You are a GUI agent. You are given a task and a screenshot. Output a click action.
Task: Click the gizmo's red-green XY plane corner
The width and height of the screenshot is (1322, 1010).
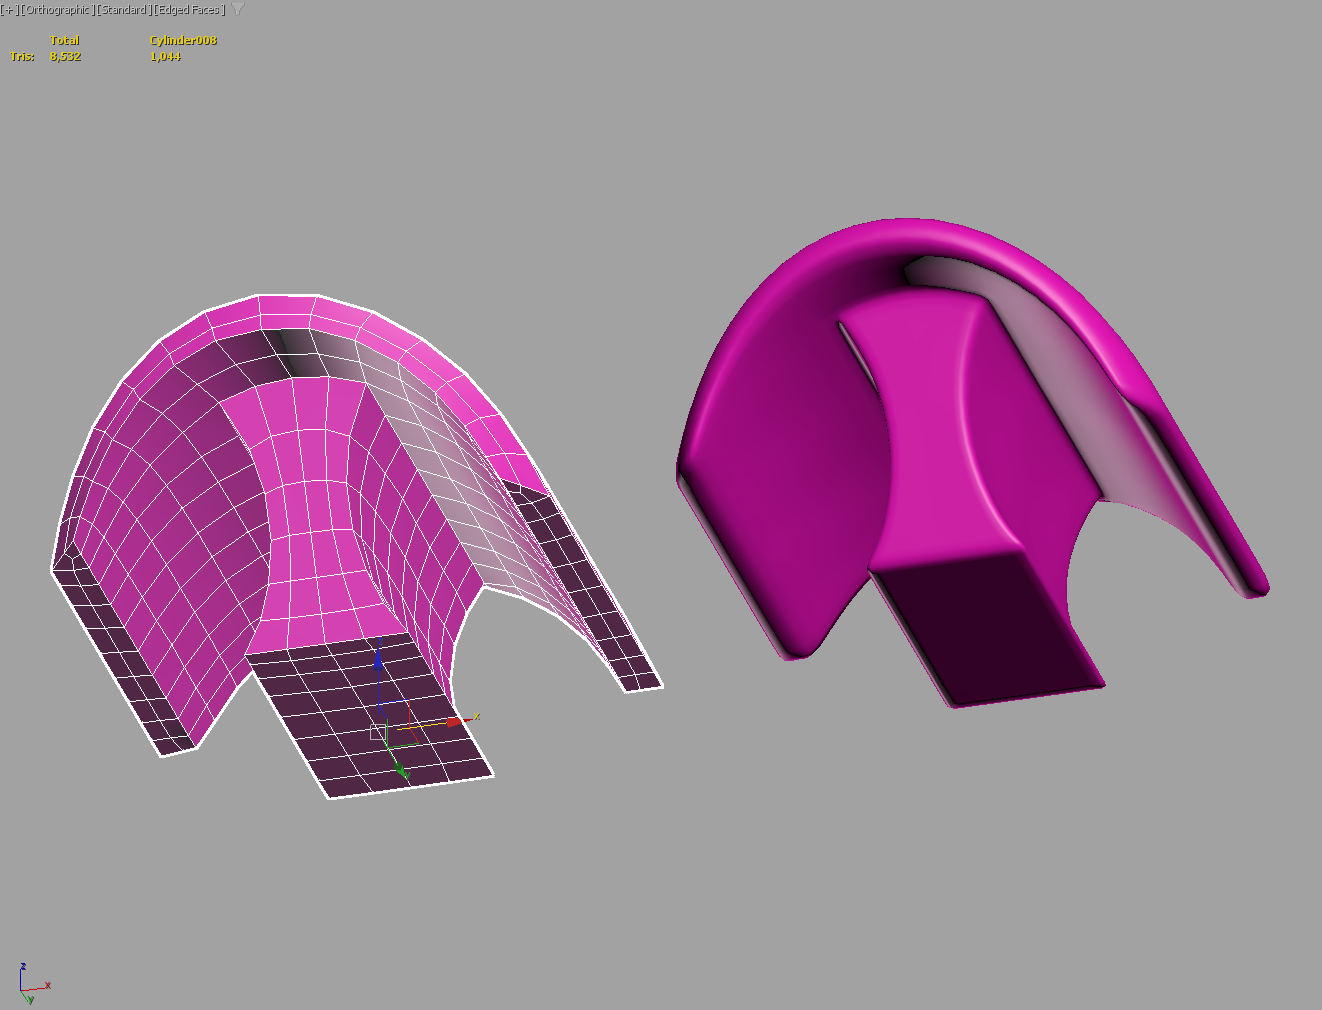click(412, 738)
